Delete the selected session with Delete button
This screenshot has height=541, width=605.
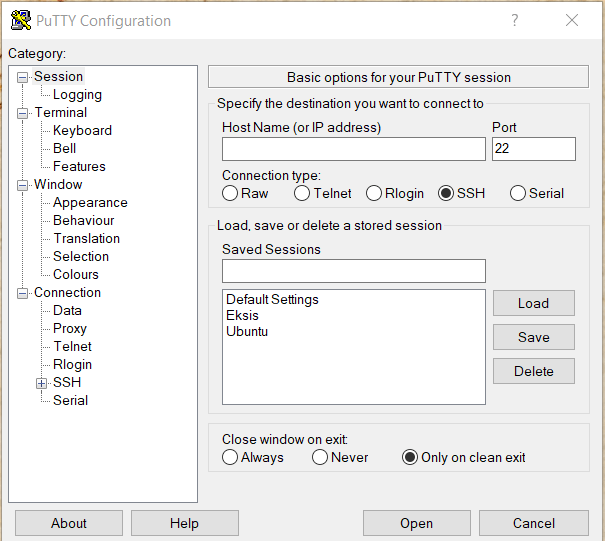pos(533,371)
